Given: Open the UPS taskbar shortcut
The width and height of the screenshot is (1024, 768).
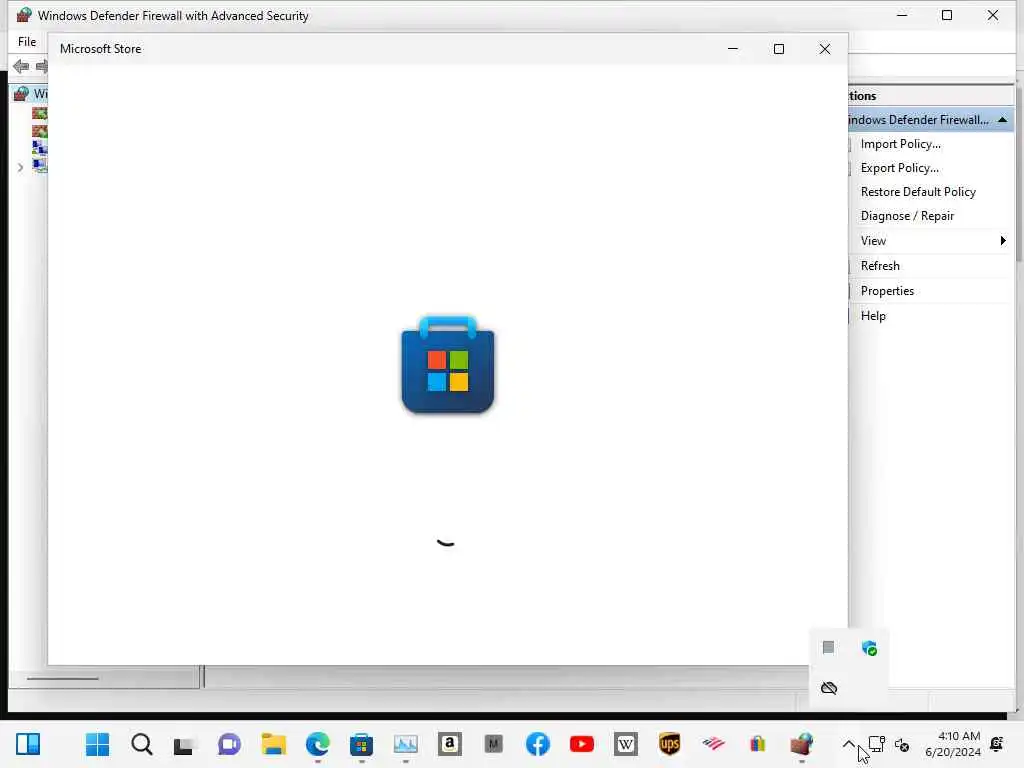Looking at the screenshot, I should (669, 744).
